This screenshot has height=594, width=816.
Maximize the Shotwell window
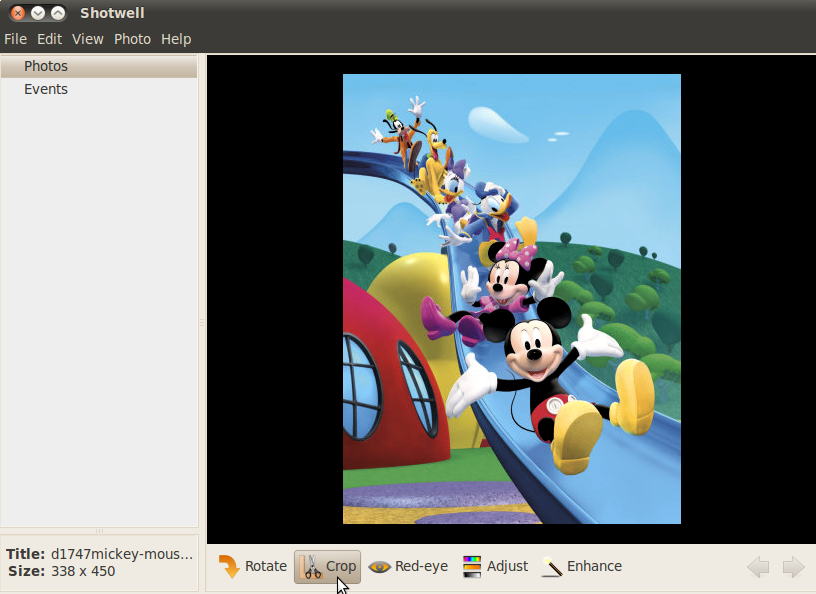click(58, 13)
